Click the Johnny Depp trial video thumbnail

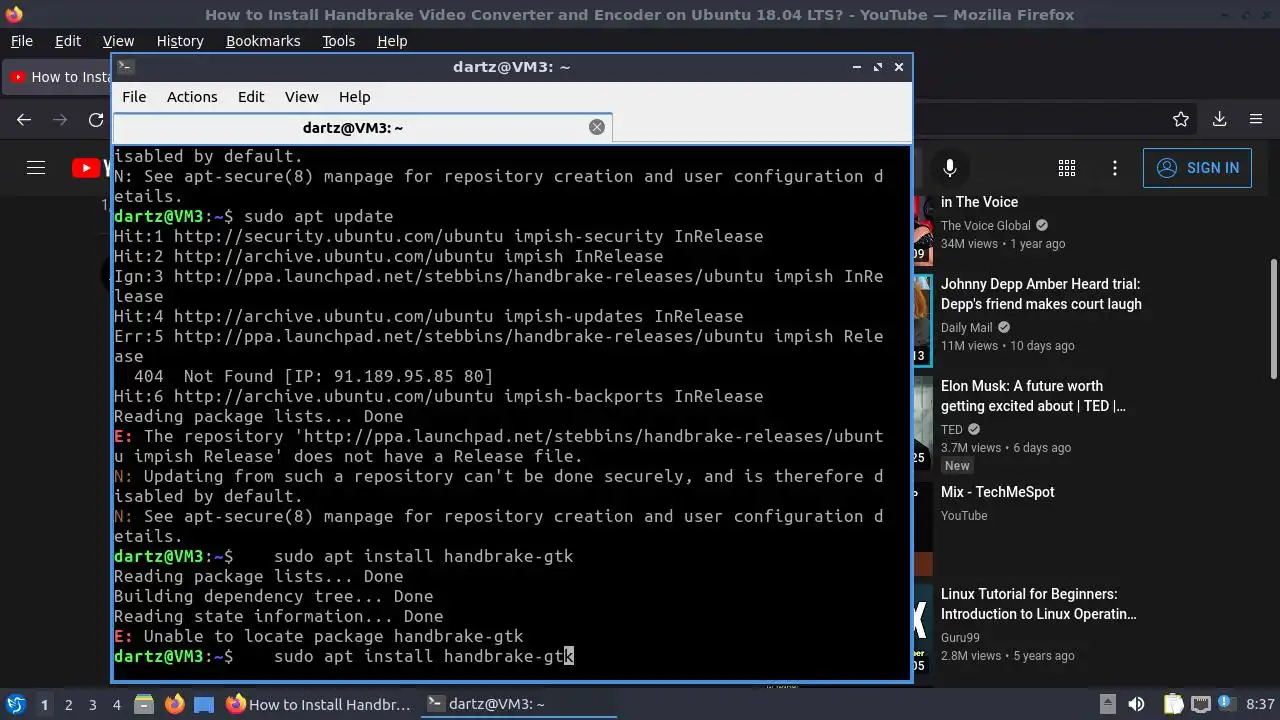[922, 320]
